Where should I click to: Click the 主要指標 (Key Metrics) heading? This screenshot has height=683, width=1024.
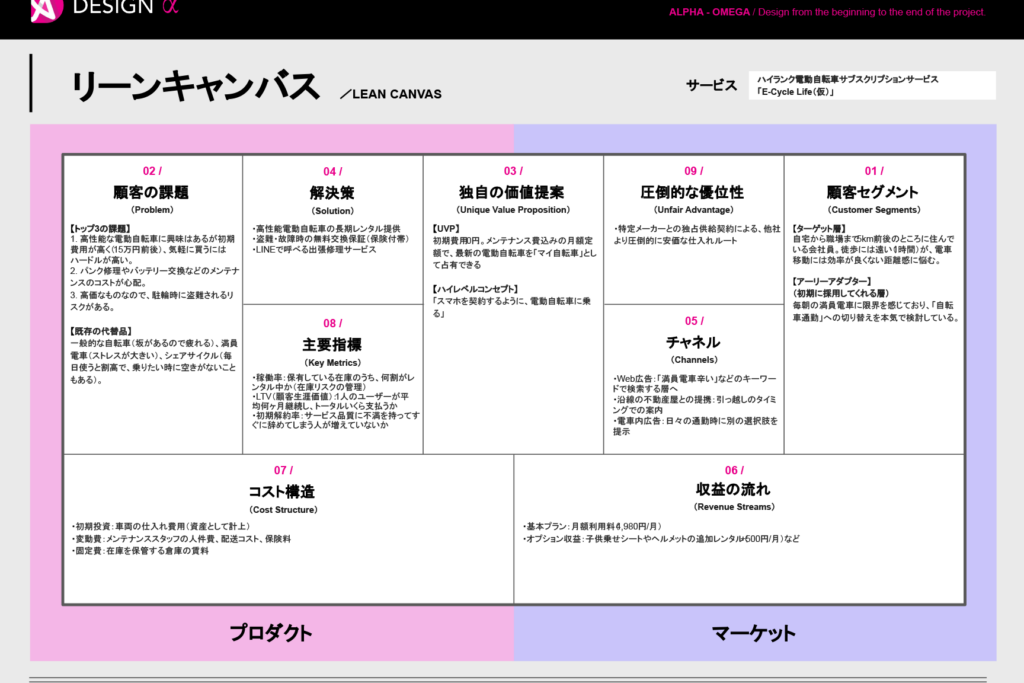(332, 344)
